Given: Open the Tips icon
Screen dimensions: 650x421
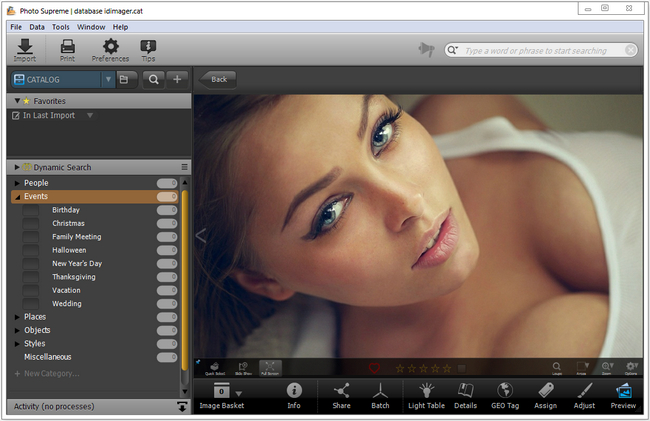Looking at the screenshot, I should (148, 50).
